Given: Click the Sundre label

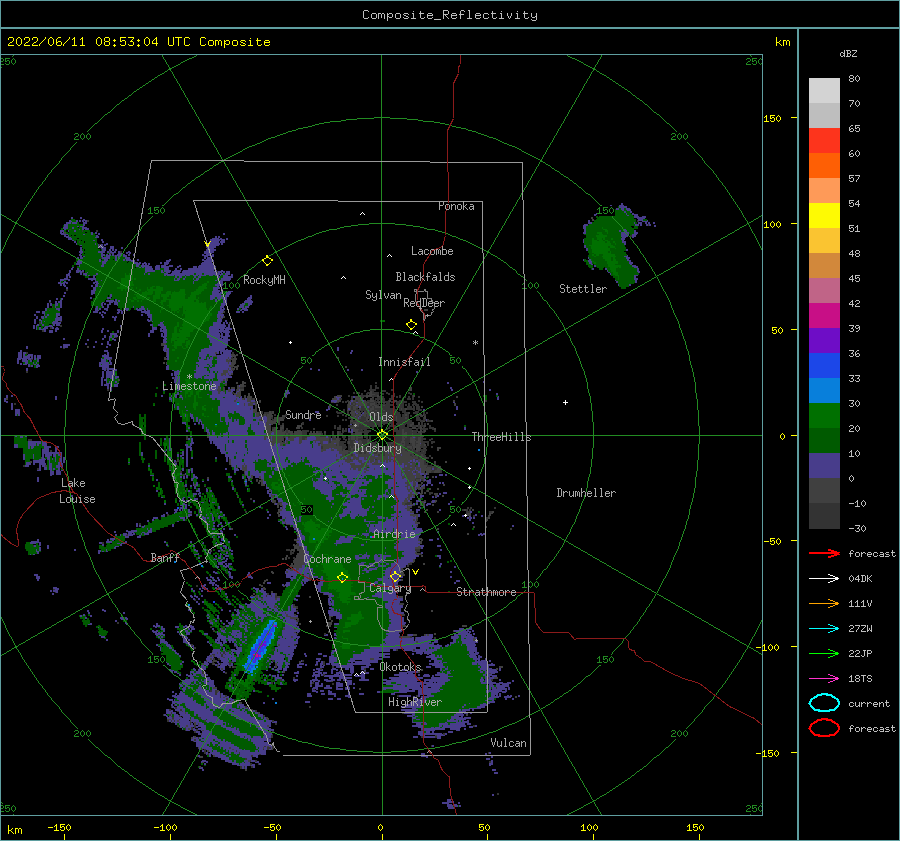Looking at the screenshot, I should coord(303,414).
